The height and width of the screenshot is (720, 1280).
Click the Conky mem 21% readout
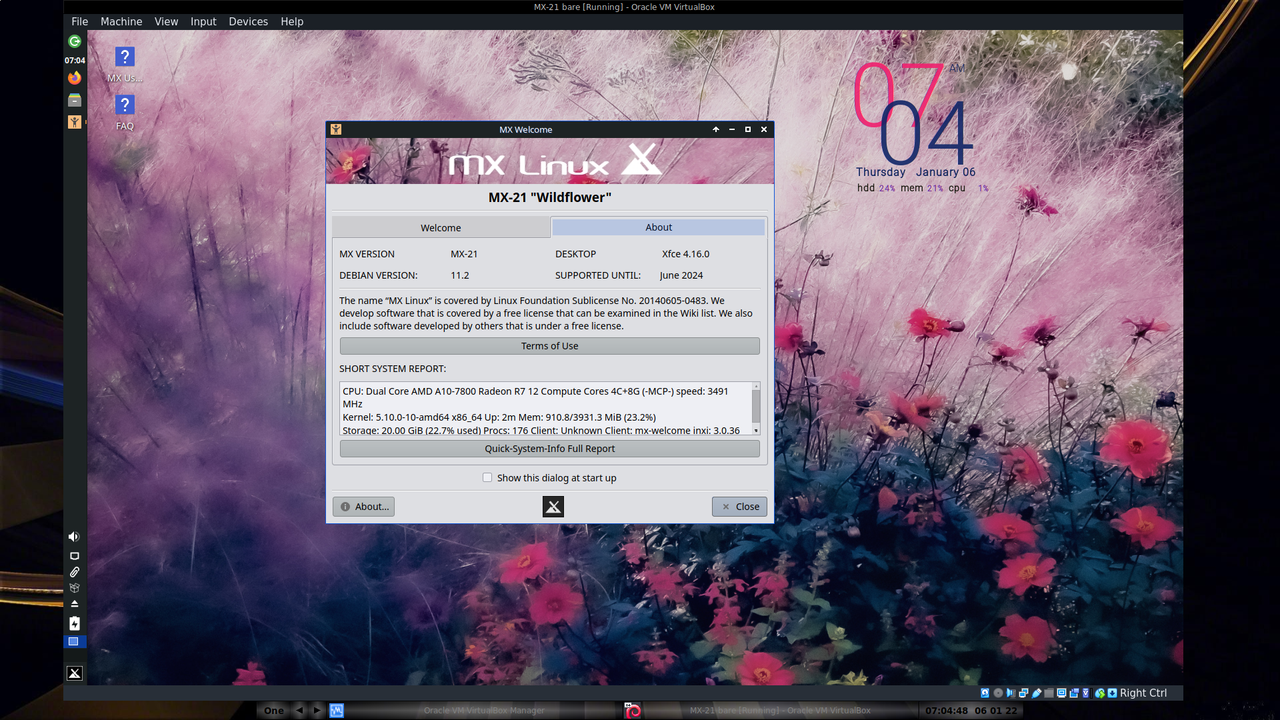[921, 188]
